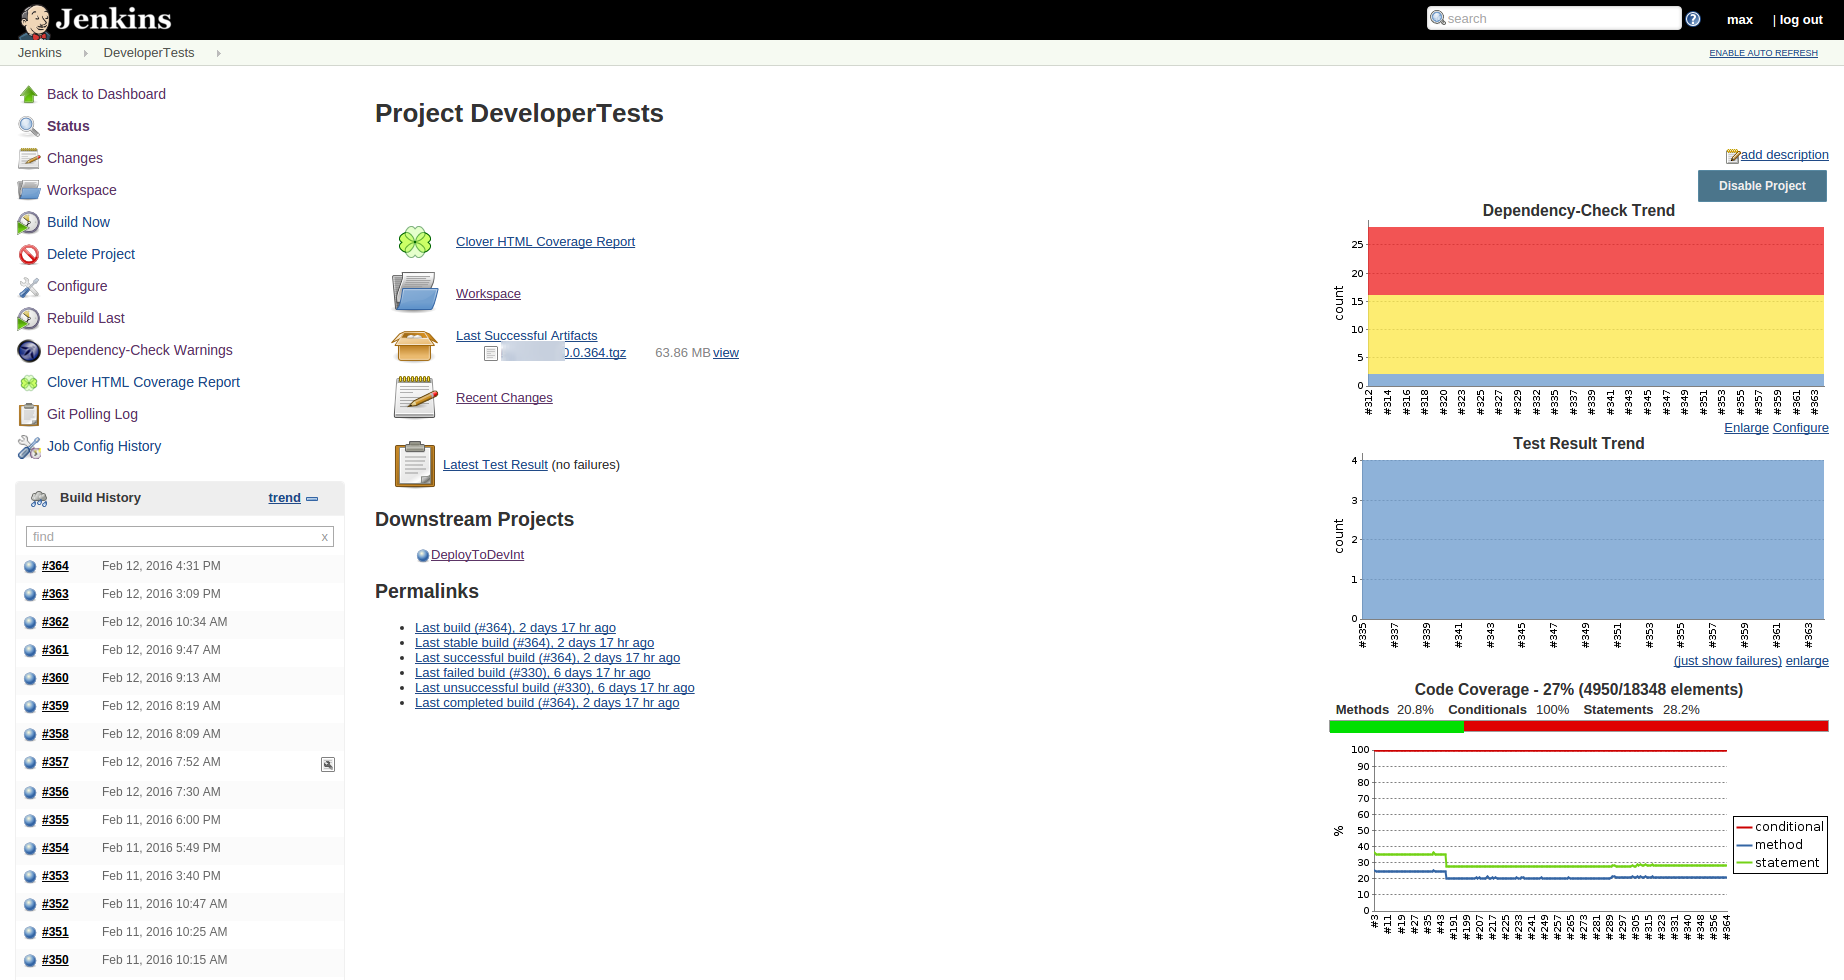Select Build Now in sidebar
Screen dimensions: 1844x980
click(79, 222)
